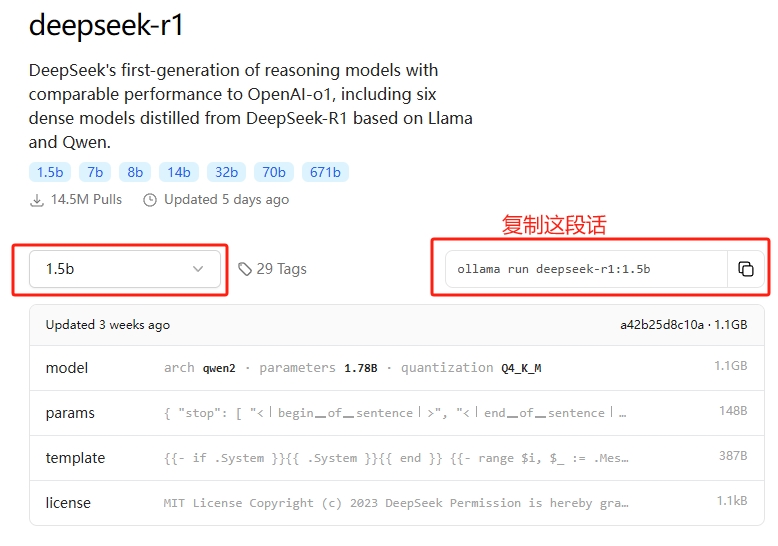Pick the 70b size tag
Screen dimensions: 778x546
pos(273,172)
